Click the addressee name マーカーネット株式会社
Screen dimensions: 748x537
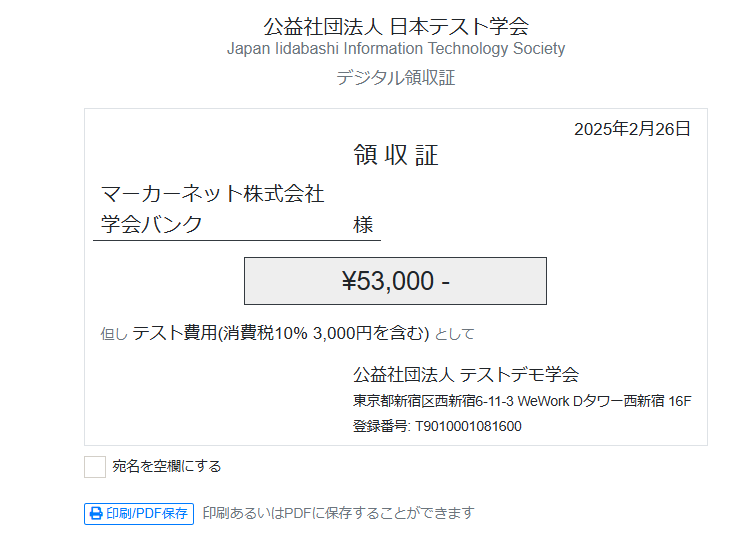click(x=213, y=194)
